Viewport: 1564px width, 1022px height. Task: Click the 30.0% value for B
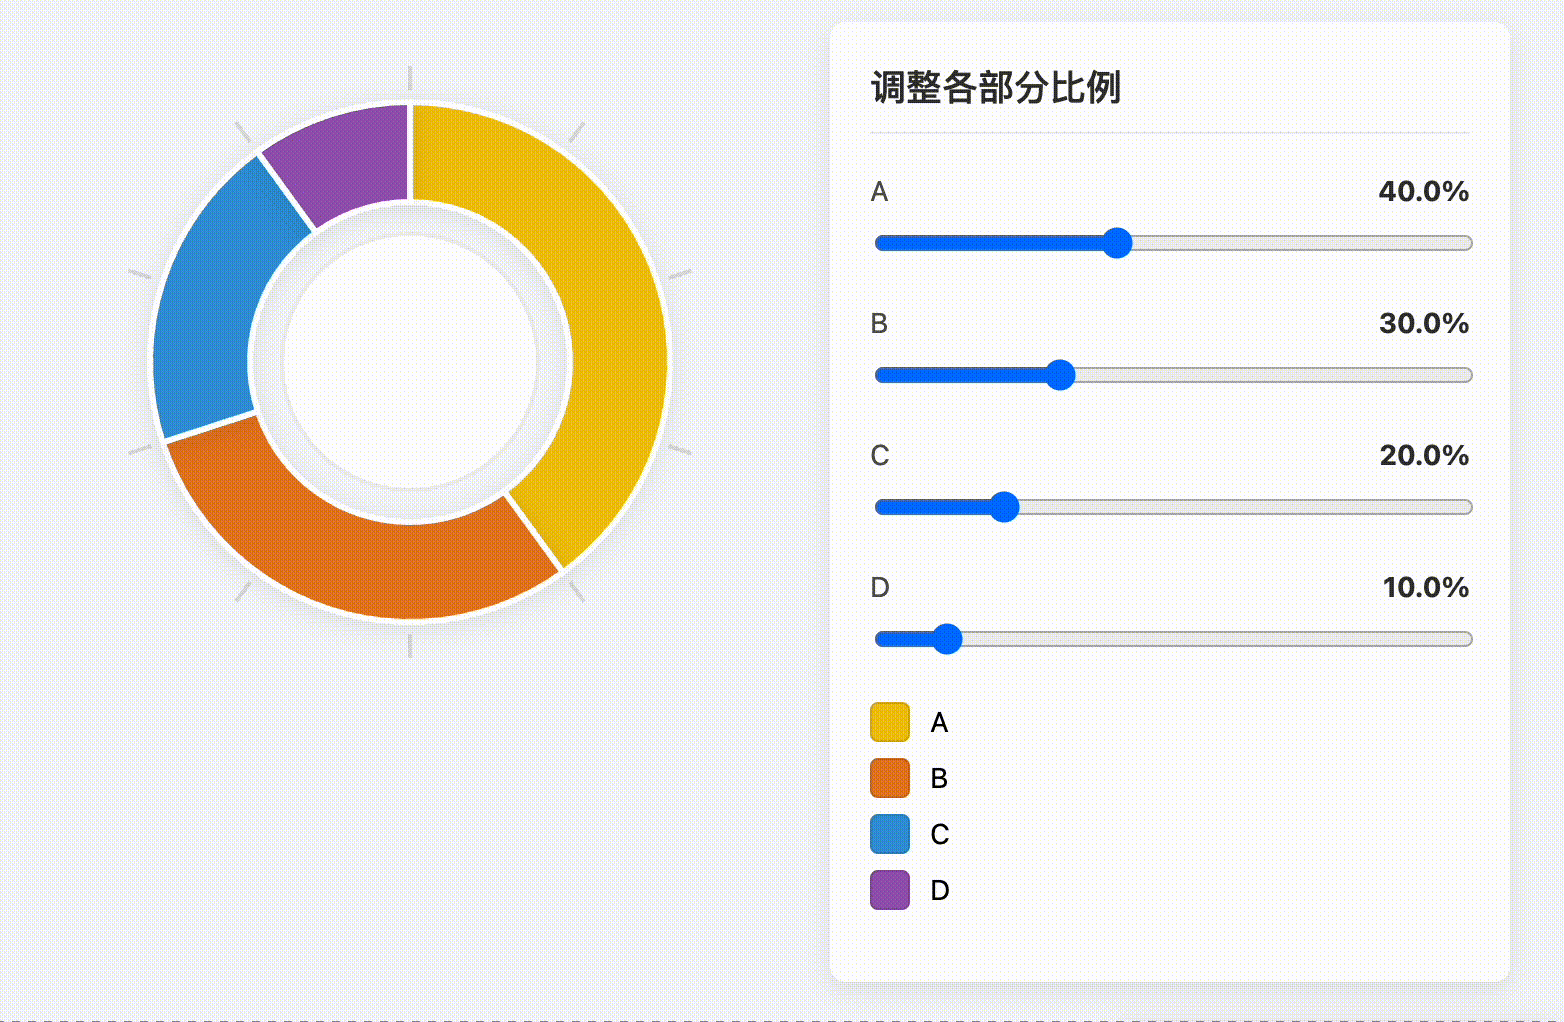1423,323
